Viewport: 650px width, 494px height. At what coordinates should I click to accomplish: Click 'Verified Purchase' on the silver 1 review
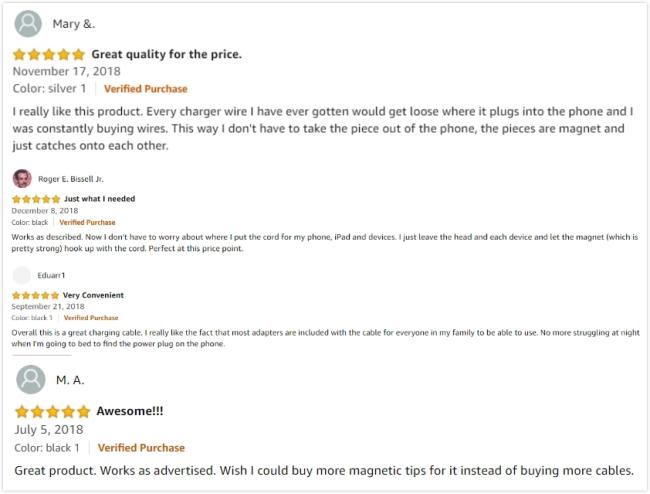click(146, 89)
